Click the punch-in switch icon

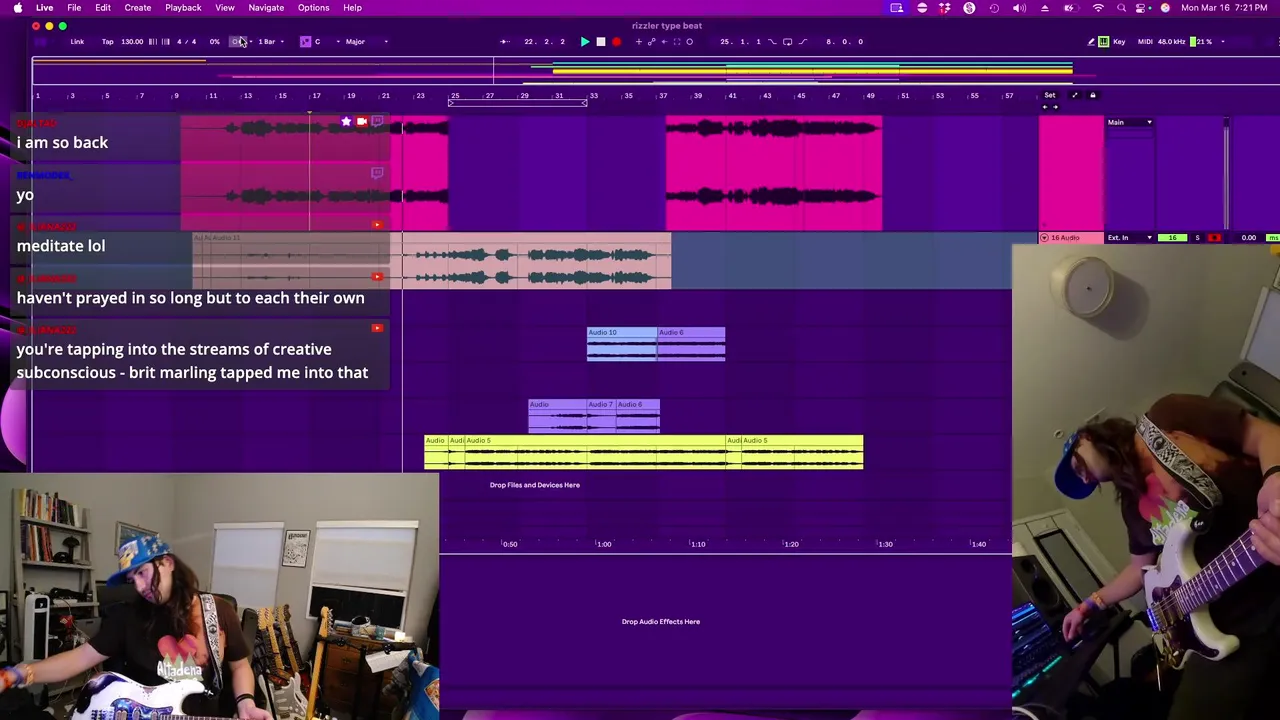coord(772,42)
